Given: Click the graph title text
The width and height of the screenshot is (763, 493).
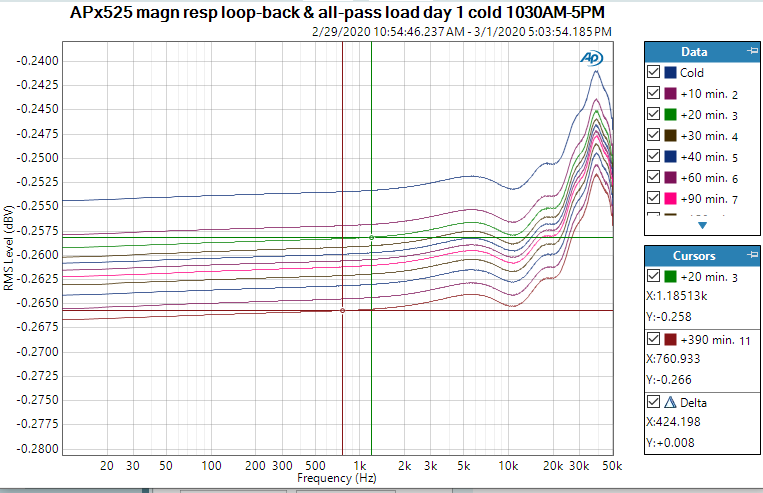Looking at the screenshot, I should pos(337,12).
